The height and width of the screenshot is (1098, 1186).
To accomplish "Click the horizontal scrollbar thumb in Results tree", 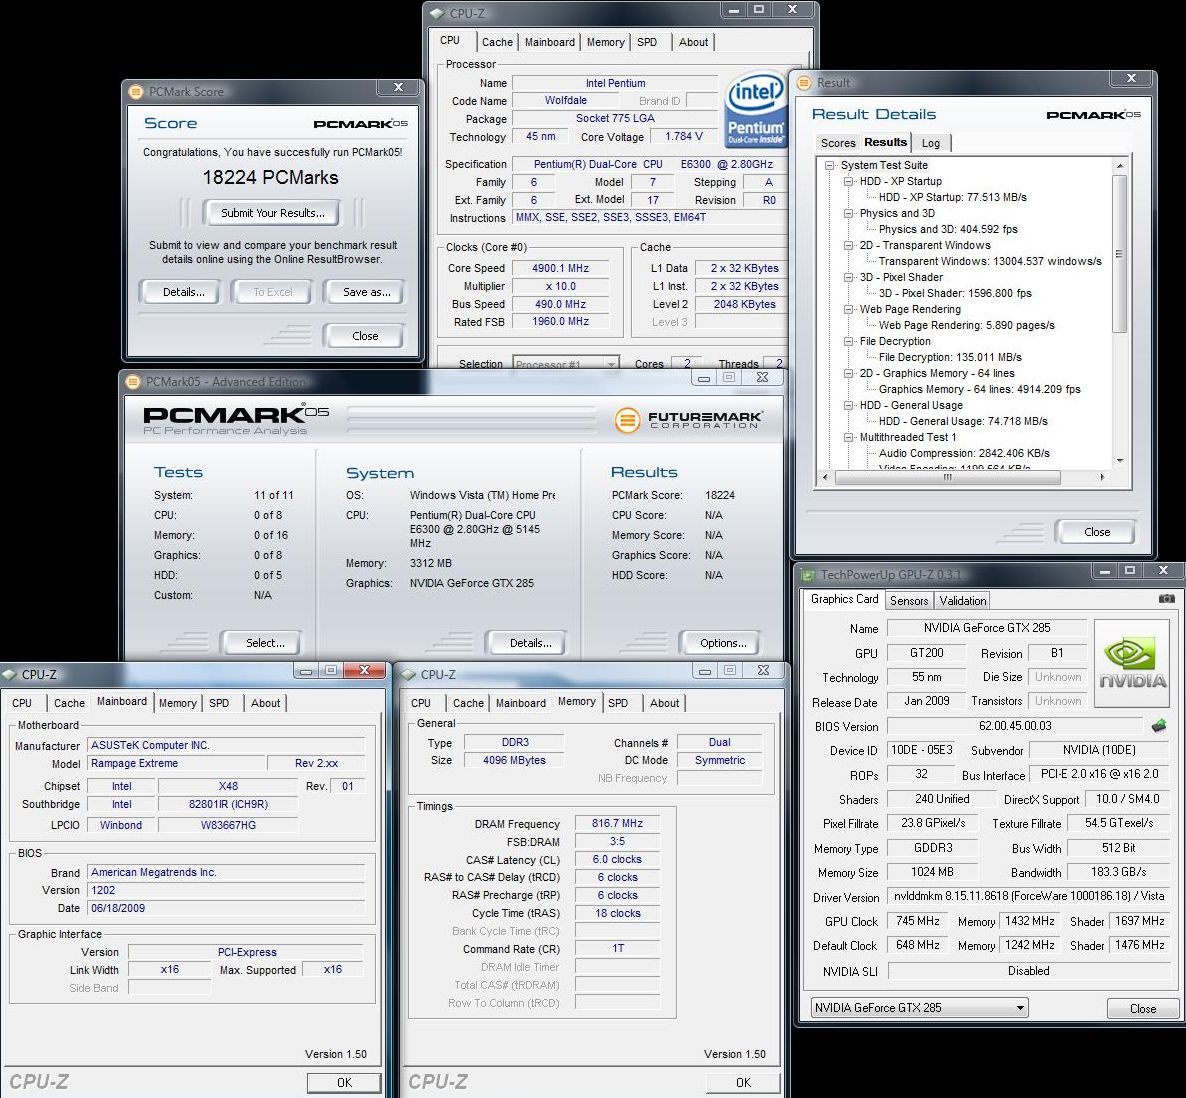I will (x=947, y=477).
